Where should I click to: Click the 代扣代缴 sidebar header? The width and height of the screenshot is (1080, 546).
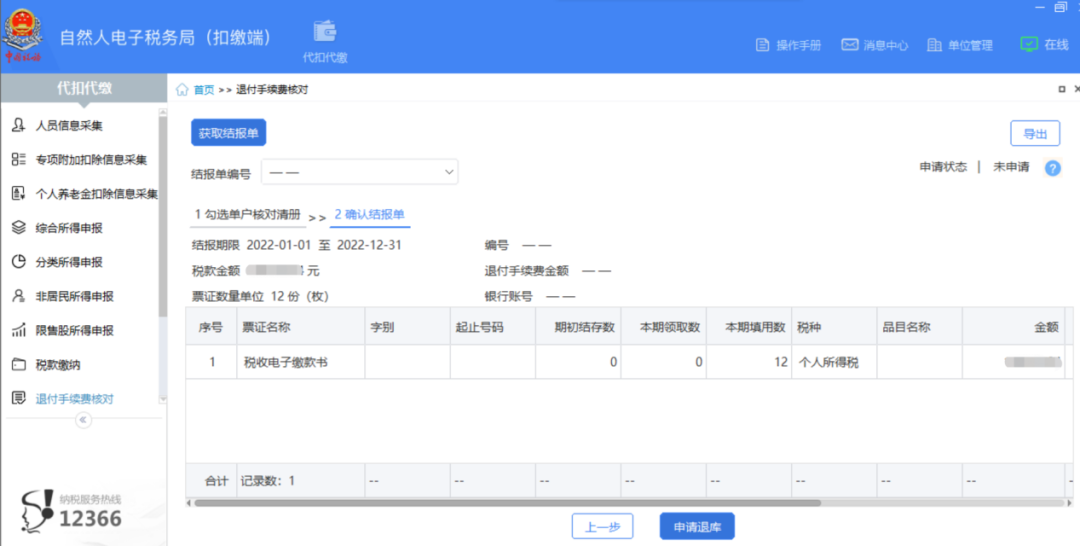tap(84, 88)
